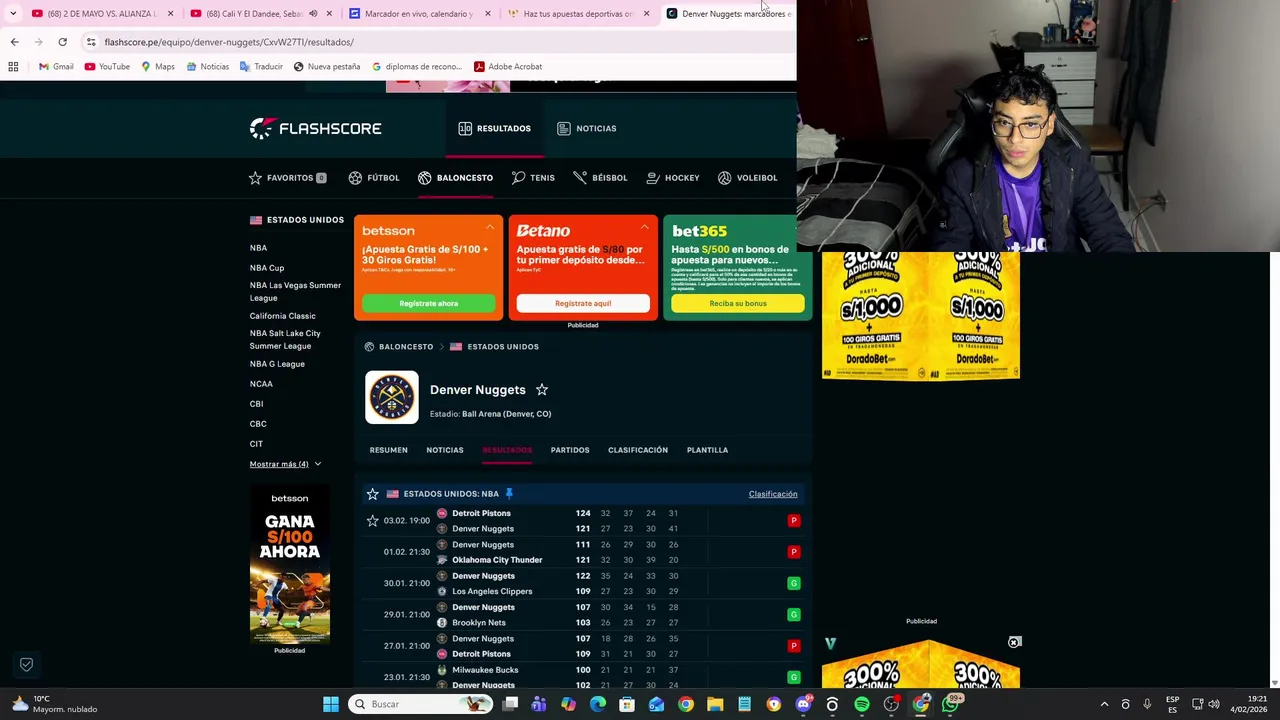Click the Flashscore logo
Screen dimensions: 1280x720
(315, 128)
